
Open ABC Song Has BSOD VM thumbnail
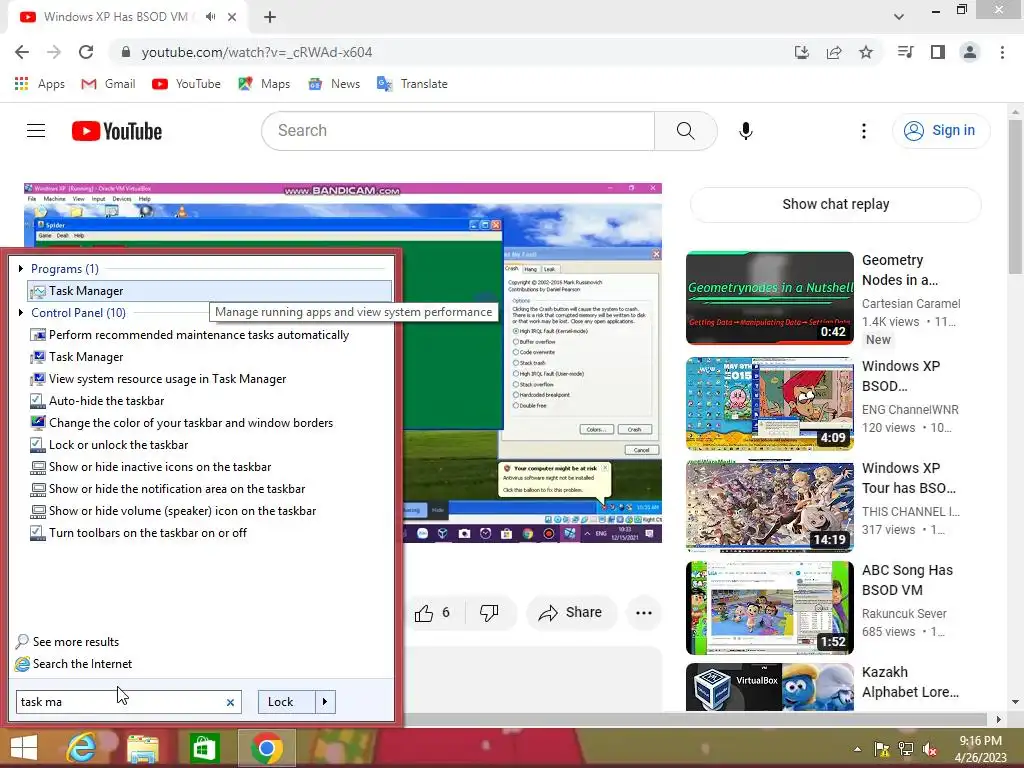pos(770,608)
